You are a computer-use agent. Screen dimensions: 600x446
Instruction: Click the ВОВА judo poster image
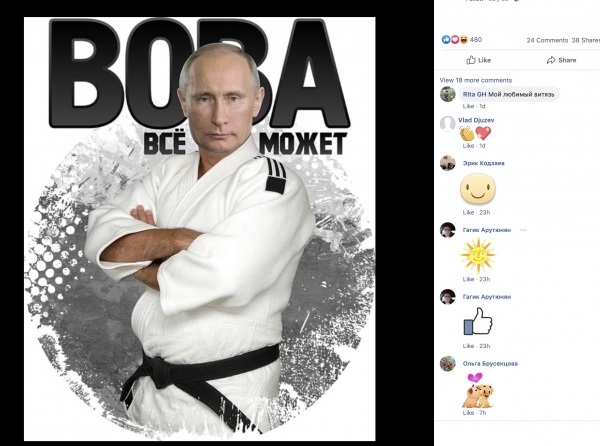point(199,229)
